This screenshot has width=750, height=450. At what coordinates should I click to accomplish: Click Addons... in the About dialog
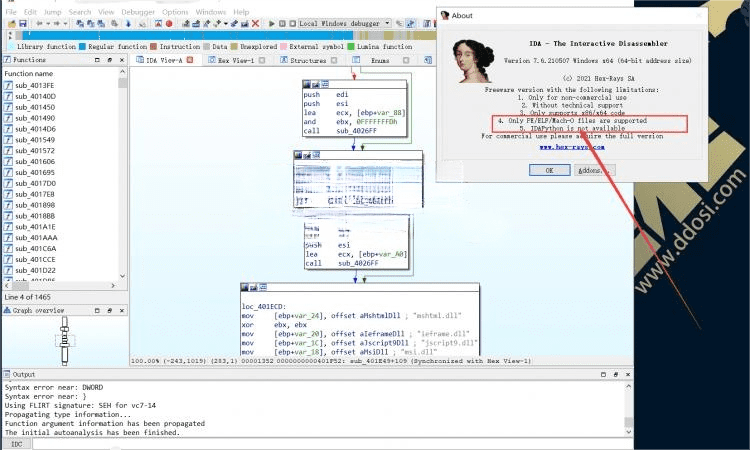(595, 170)
